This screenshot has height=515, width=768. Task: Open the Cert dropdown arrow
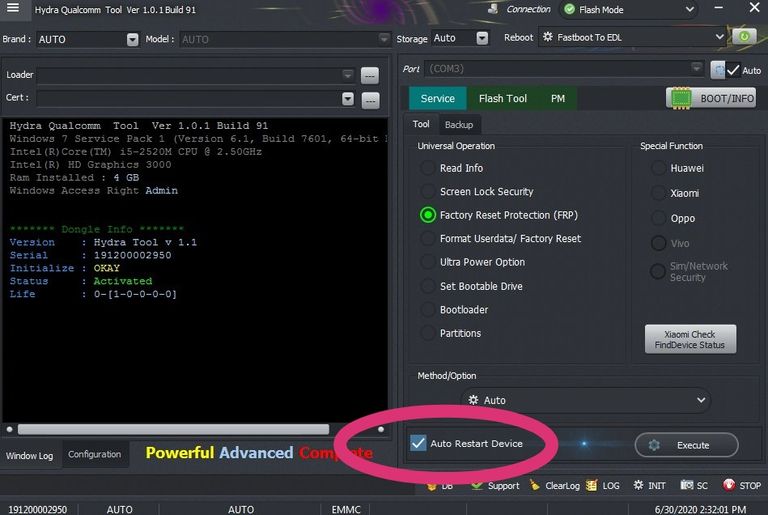coord(348,99)
